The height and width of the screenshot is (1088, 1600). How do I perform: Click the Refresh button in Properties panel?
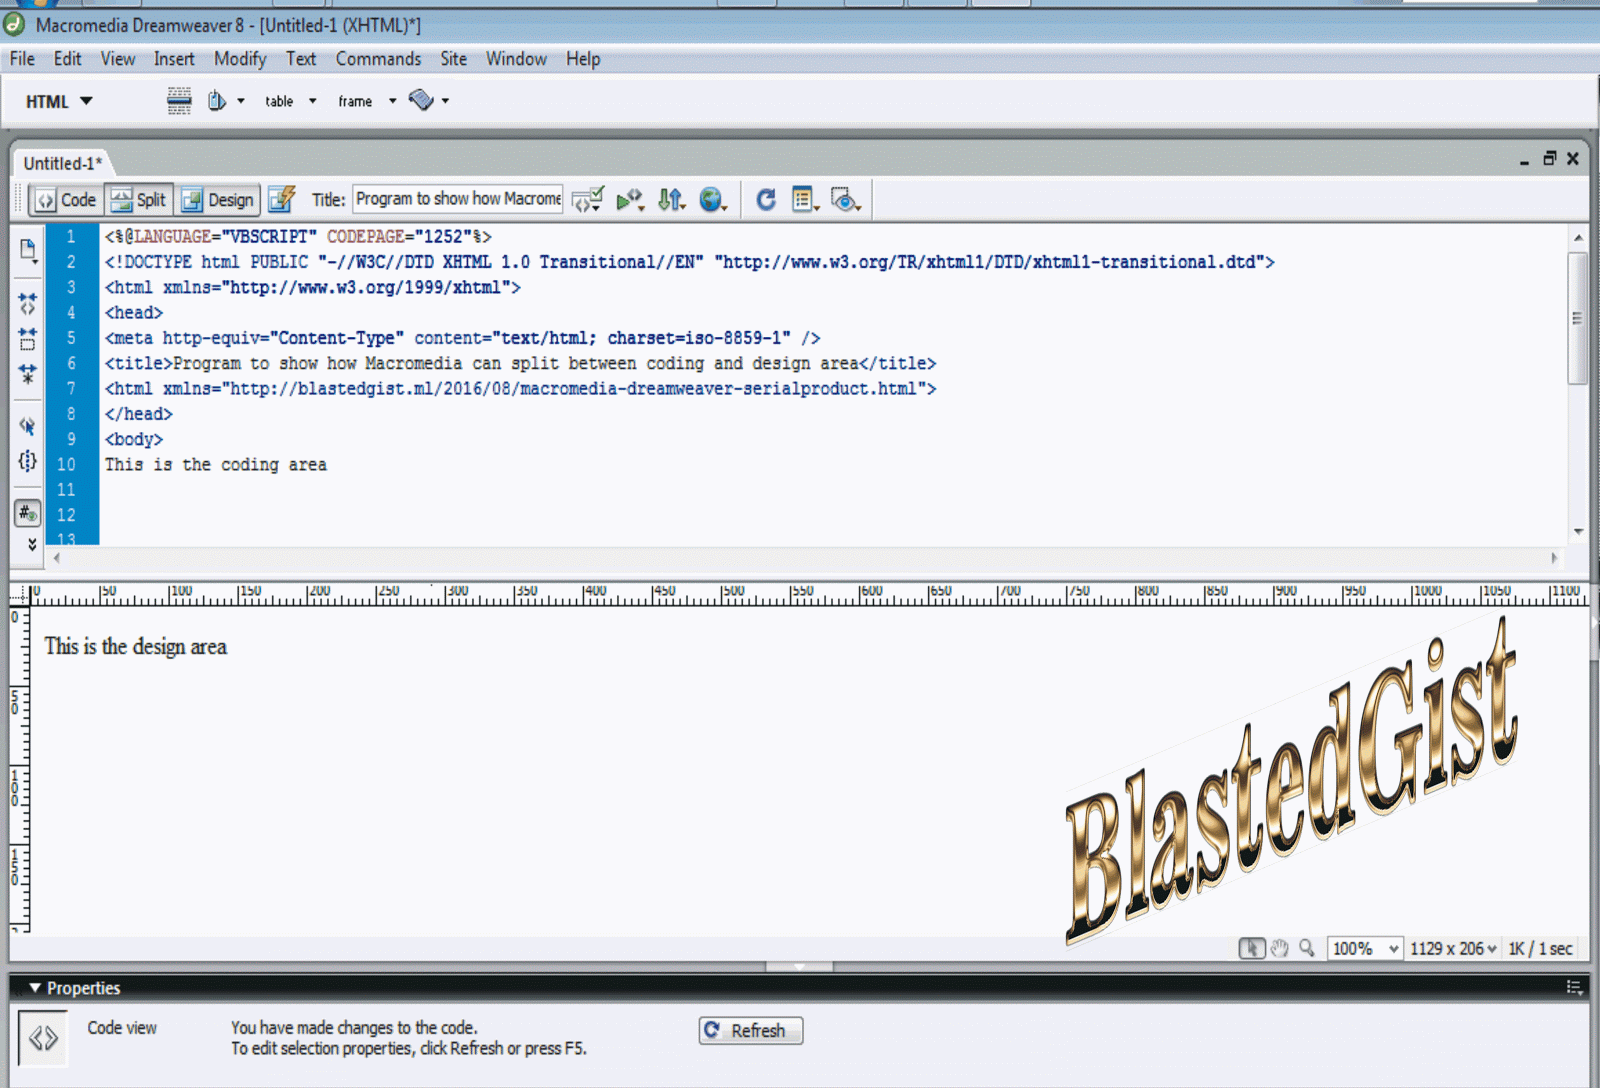click(751, 1030)
